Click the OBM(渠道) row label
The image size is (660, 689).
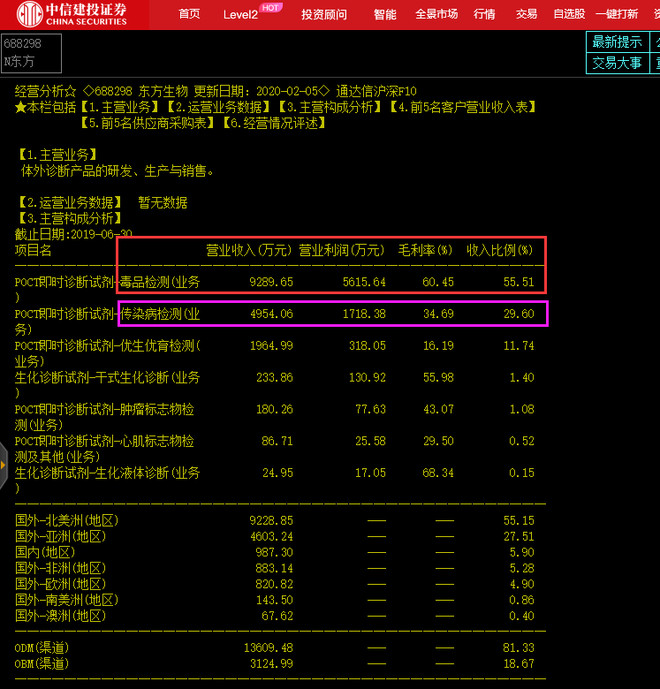42,664
